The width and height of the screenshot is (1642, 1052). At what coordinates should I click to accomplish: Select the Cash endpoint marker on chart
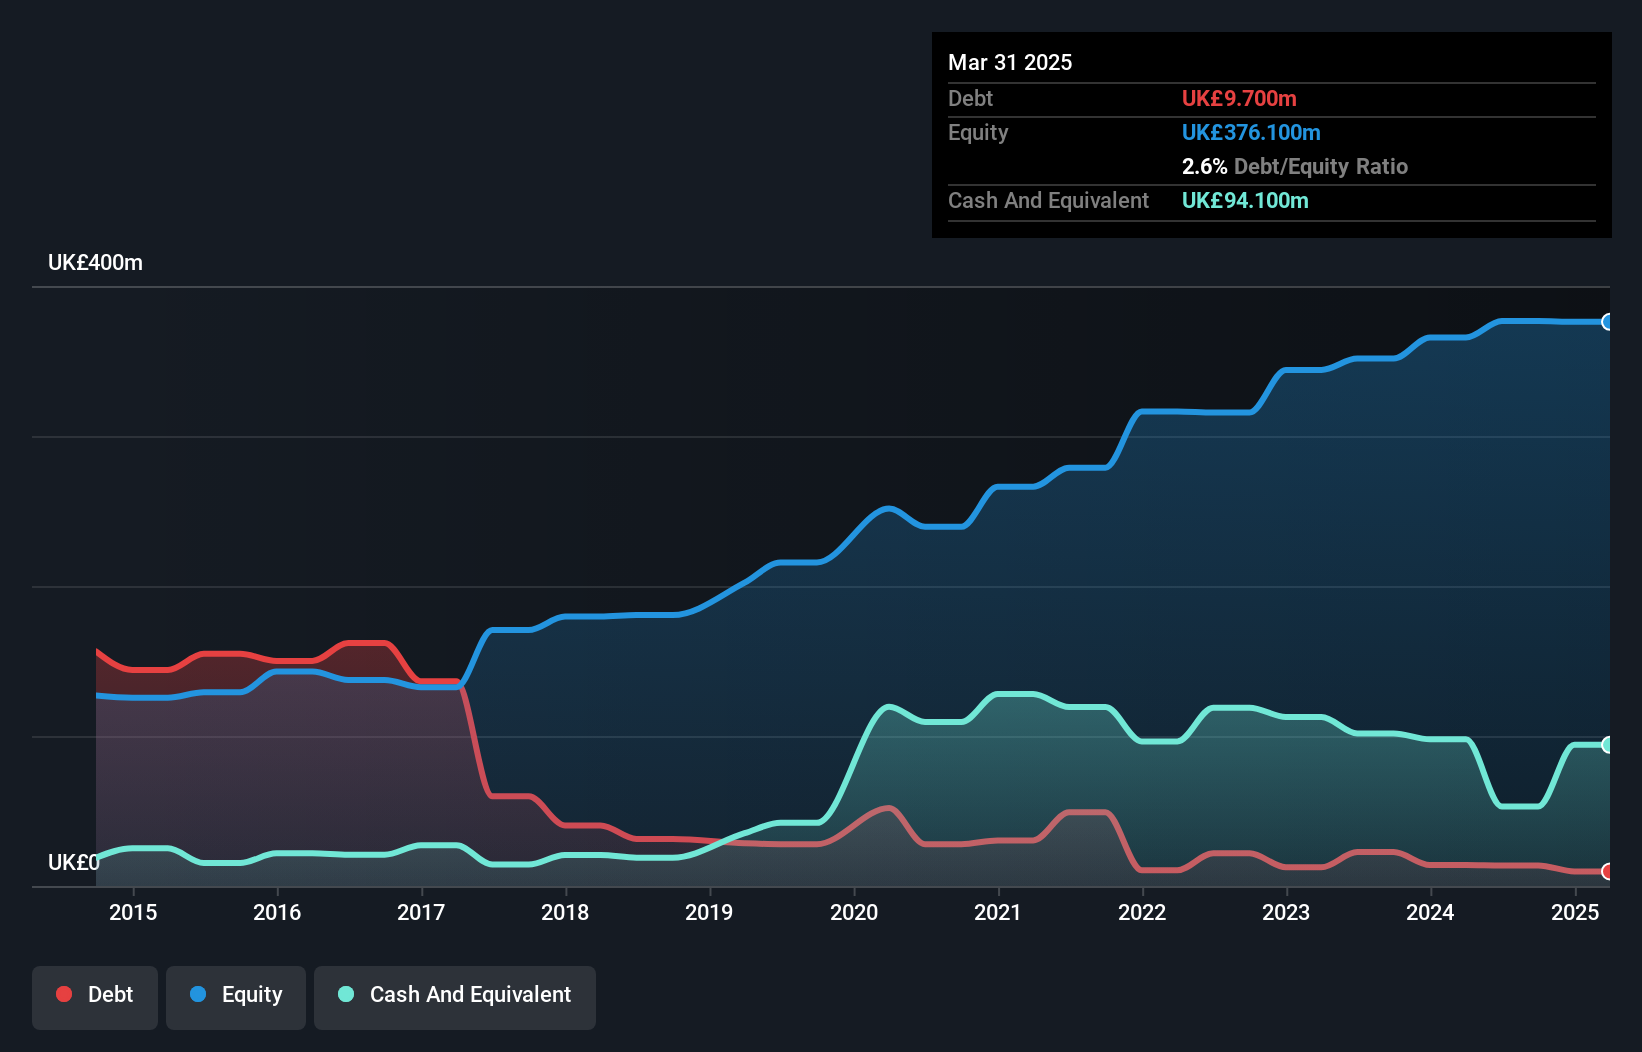[1608, 744]
